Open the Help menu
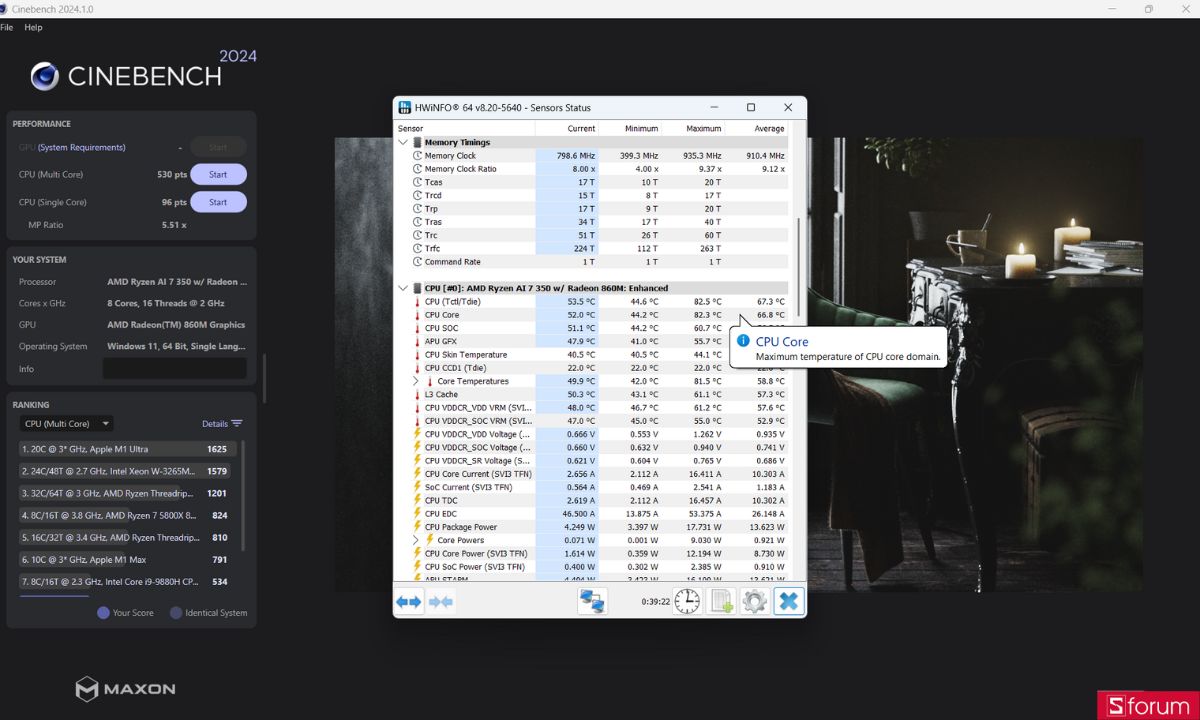1200x720 pixels. coord(33,27)
